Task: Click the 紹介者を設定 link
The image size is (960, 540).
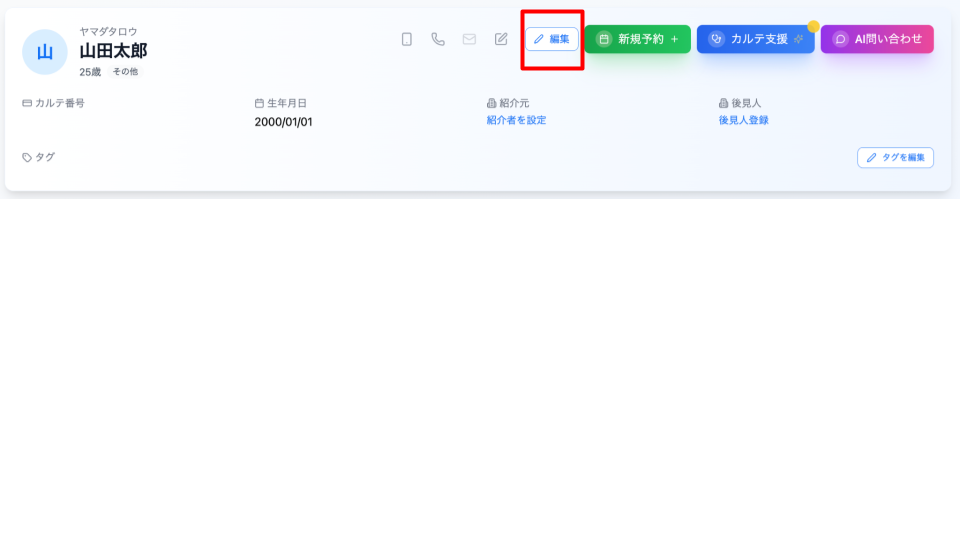Action: pyautogui.click(x=516, y=120)
